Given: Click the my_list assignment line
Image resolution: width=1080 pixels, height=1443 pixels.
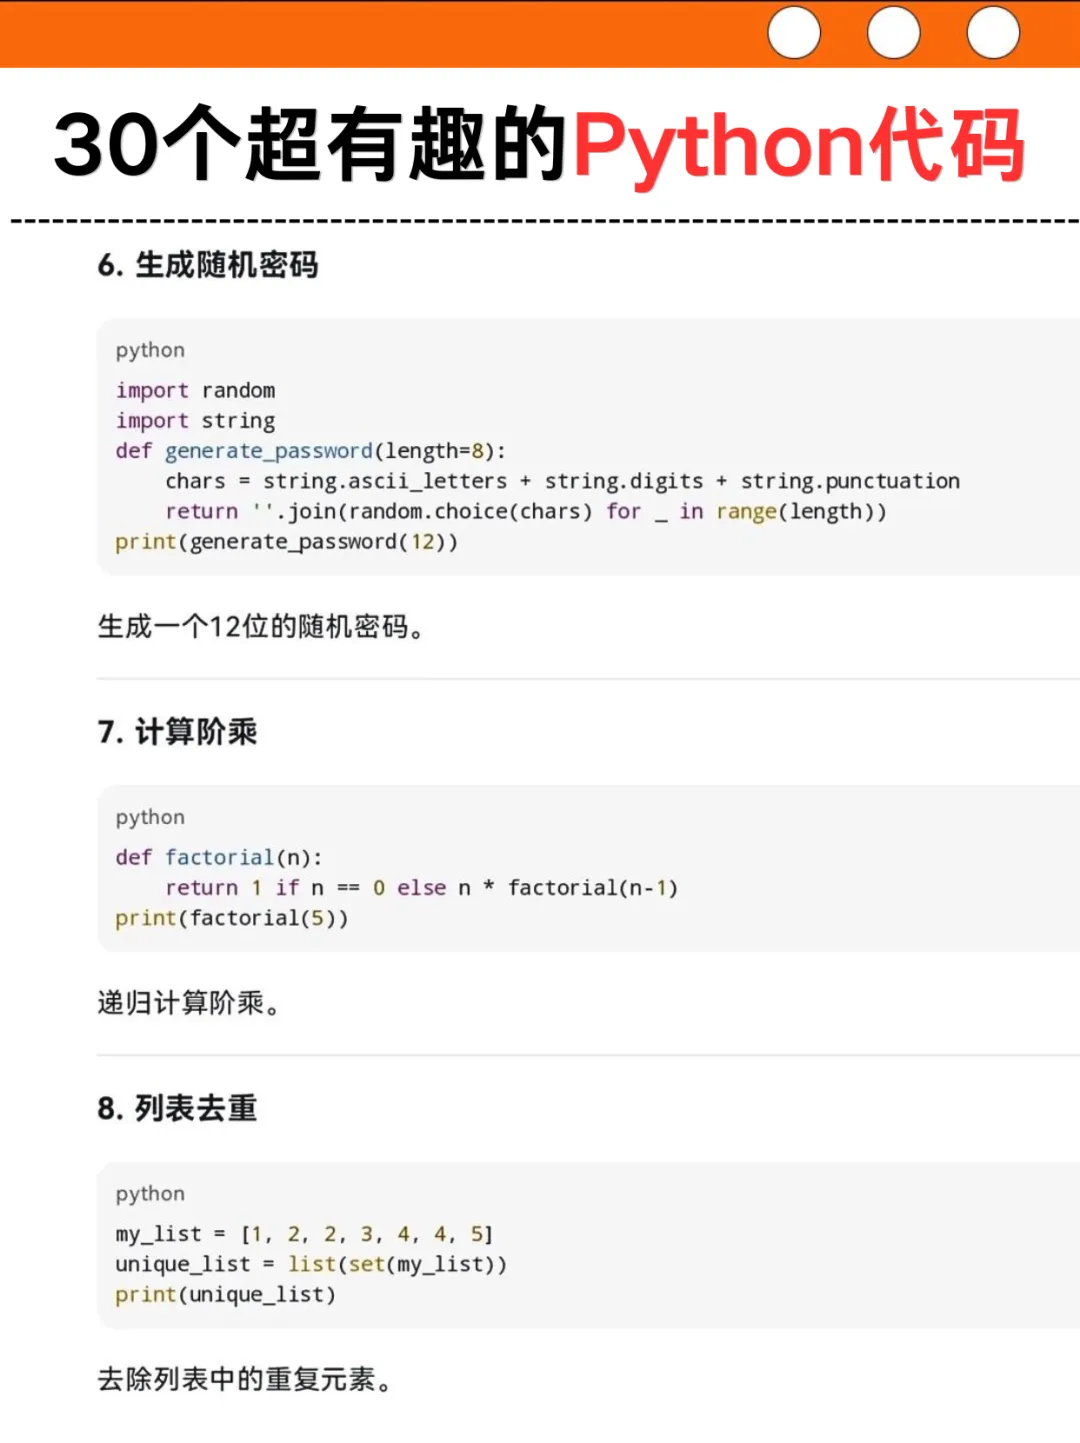Looking at the screenshot, I should 304,1235.
